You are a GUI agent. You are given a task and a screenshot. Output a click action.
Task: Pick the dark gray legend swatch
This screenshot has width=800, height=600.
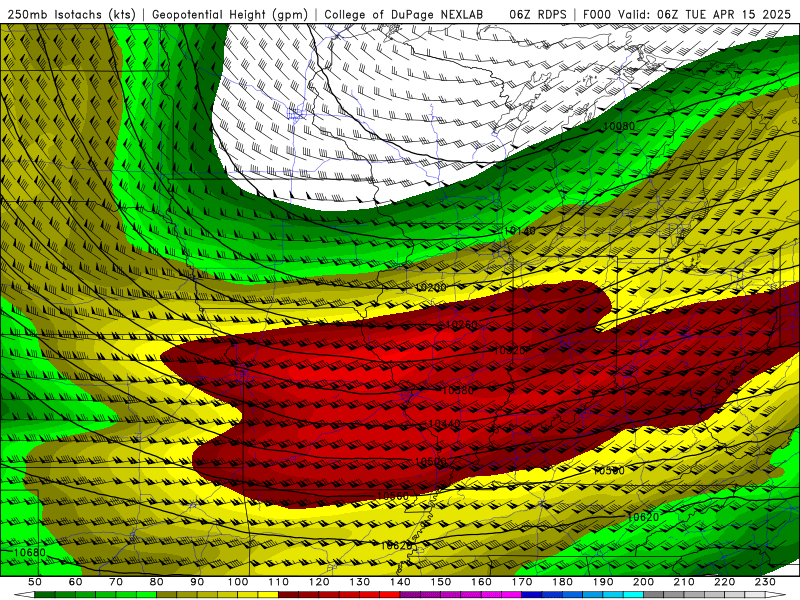(x=653, y=594)
